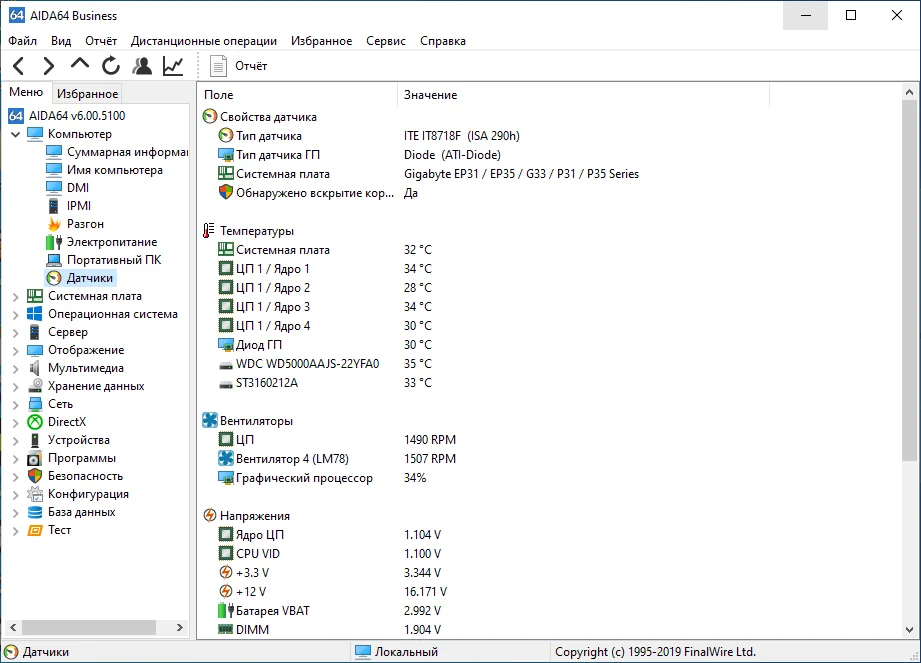This screenshot has width=921, height=663.
Task: Select the IPMI tree item
Action: pos(79,206)
